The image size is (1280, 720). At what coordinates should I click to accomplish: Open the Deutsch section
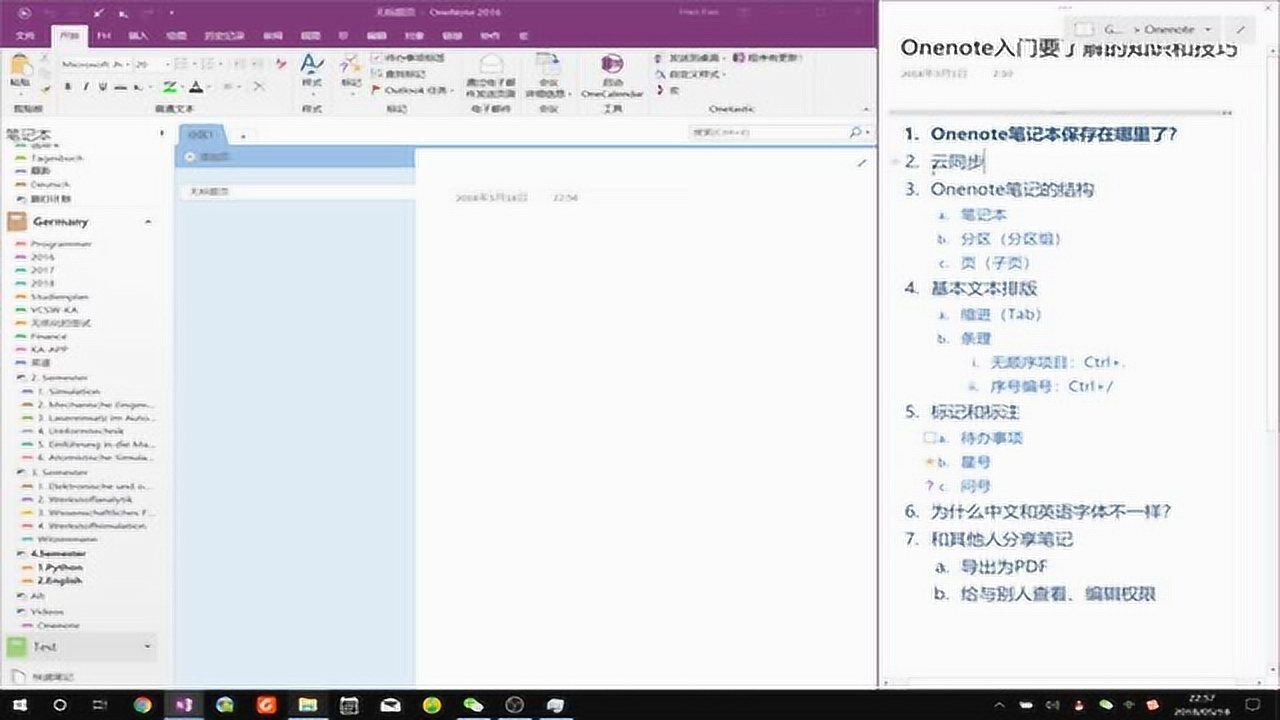tap(50, 185)
